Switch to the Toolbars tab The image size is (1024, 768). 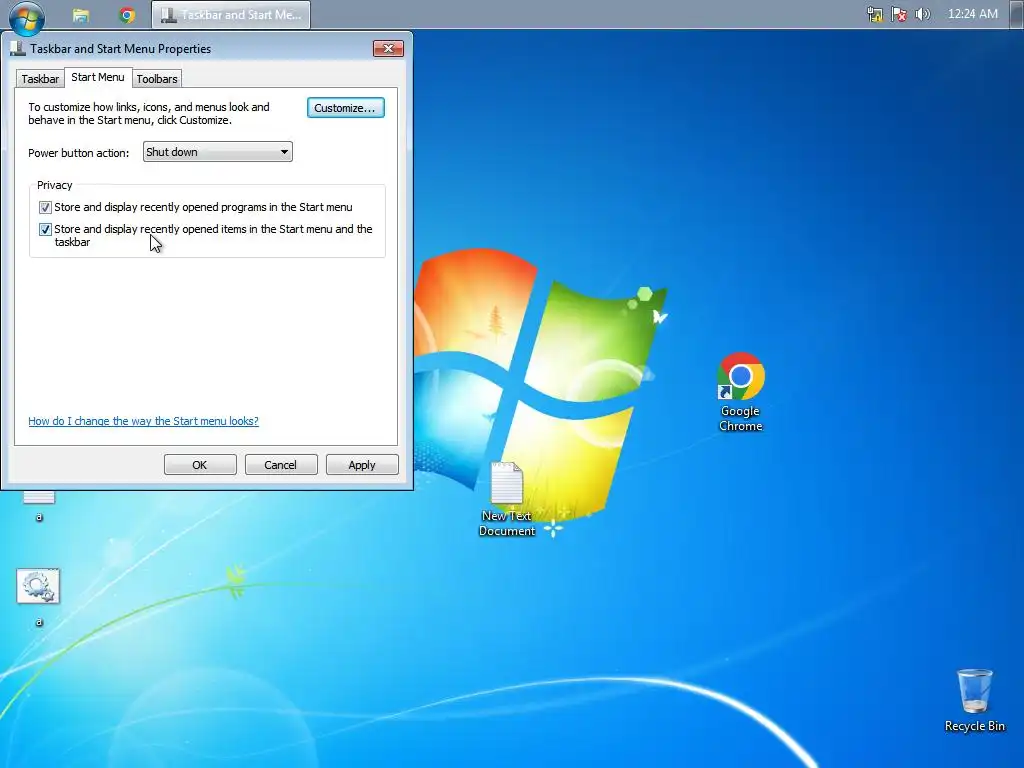pos(157,79)
